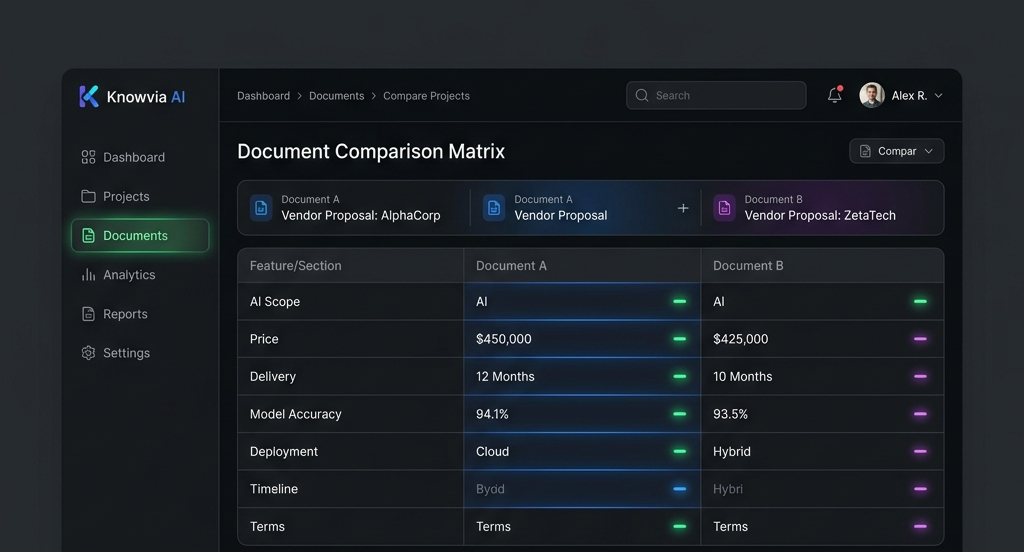Click the Dashboard grid icon in sidebar
Image resolution: width=1024 pixels, height=552 pixels.
tap(88, 157)
